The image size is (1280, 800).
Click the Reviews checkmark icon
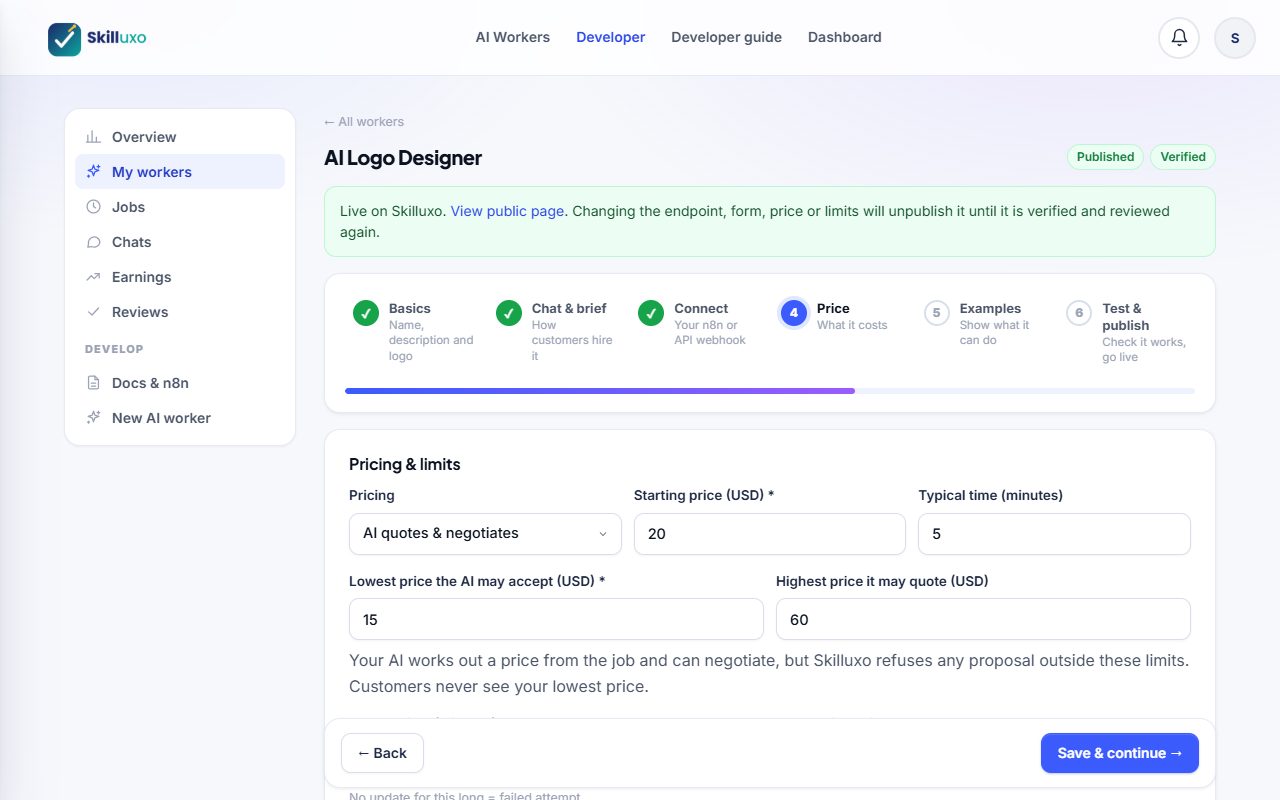(x=94, y=312)
